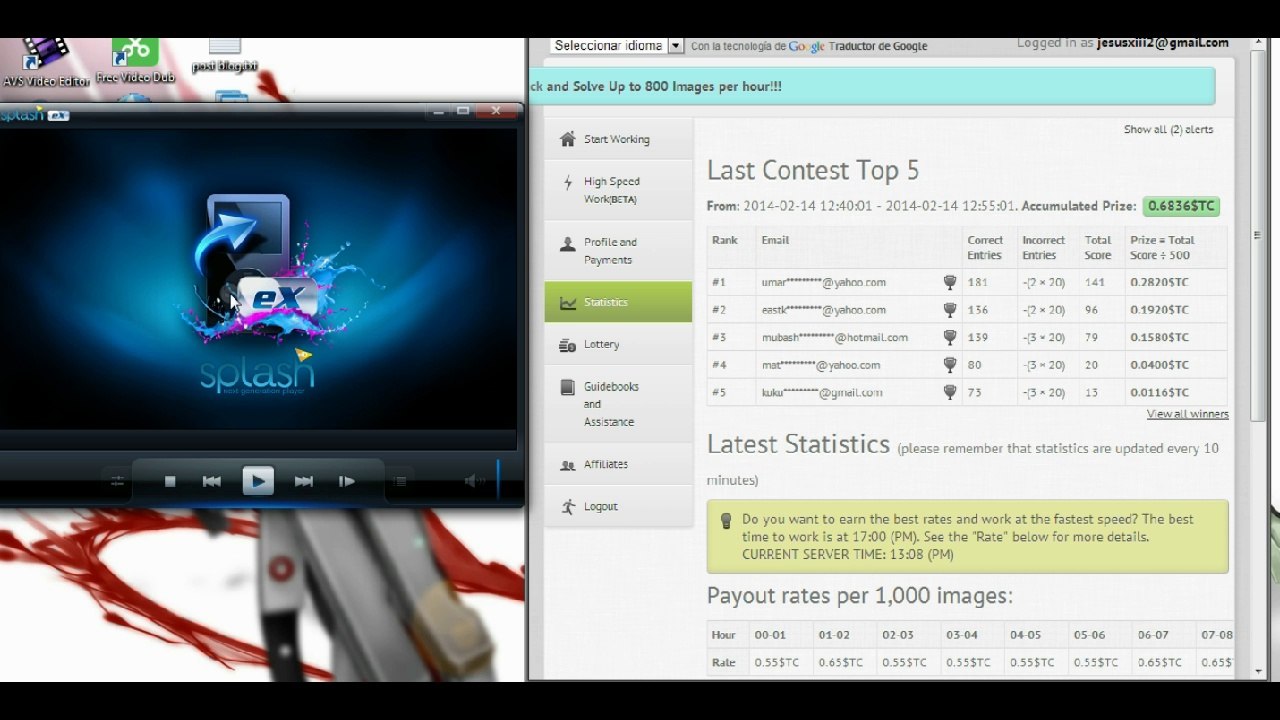The image size is (1280, 720).
Task: Click the mat yahoo.com email cell
Action: (x=820, y=365)
